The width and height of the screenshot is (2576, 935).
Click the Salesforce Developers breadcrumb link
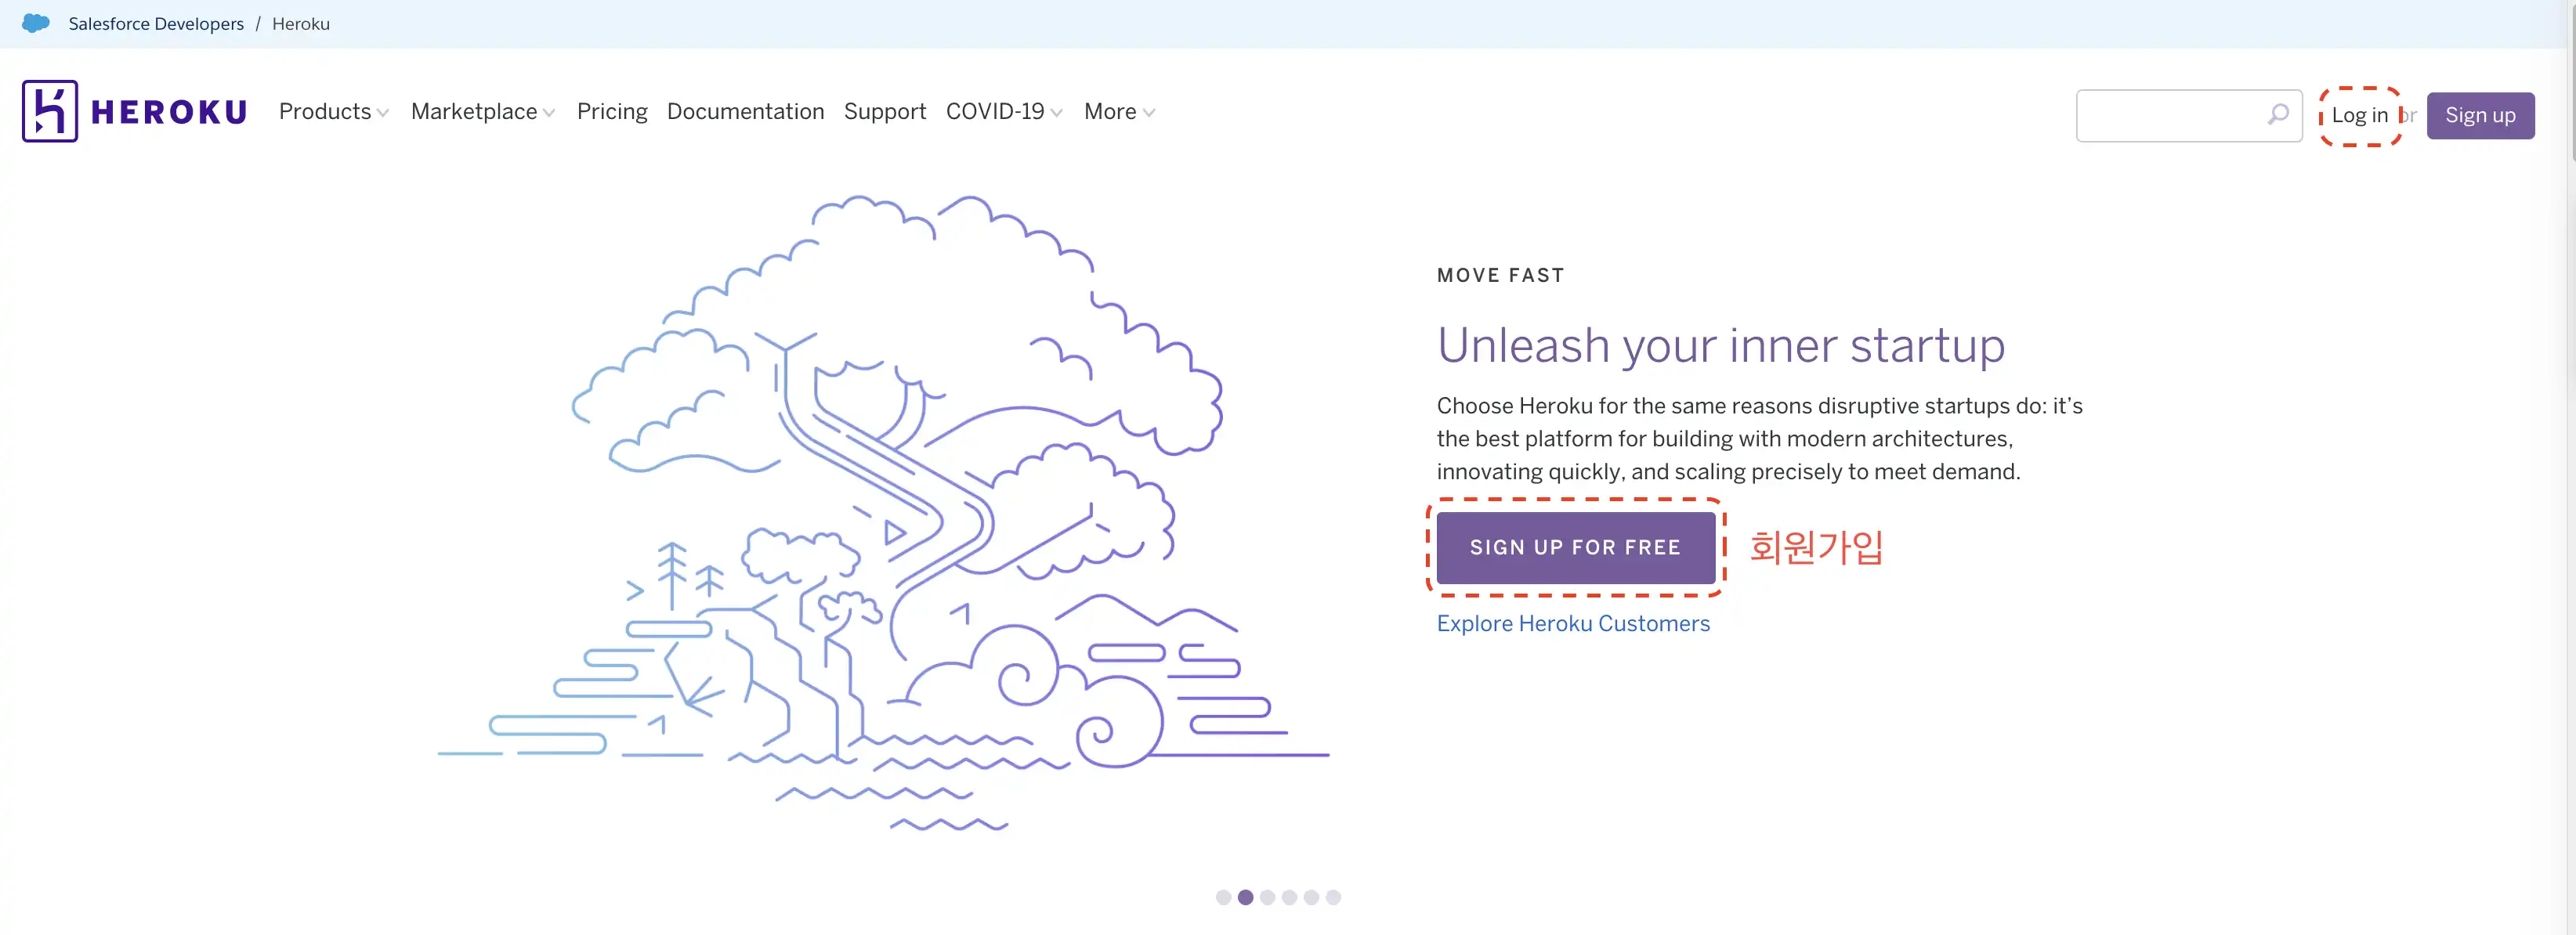click(156, 23)
